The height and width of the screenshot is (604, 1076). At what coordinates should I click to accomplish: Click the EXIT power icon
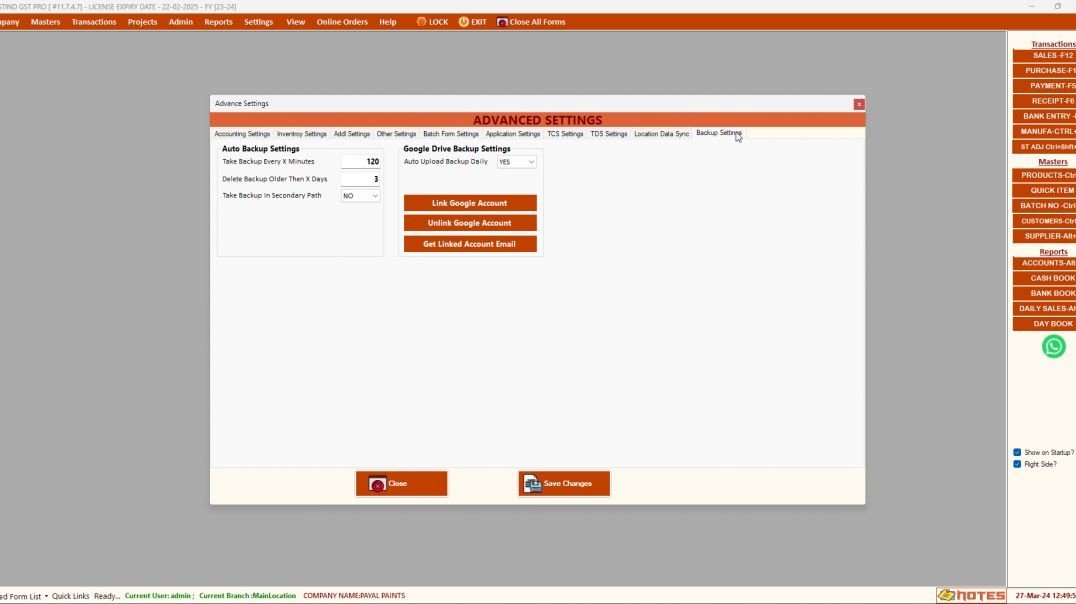463,22
